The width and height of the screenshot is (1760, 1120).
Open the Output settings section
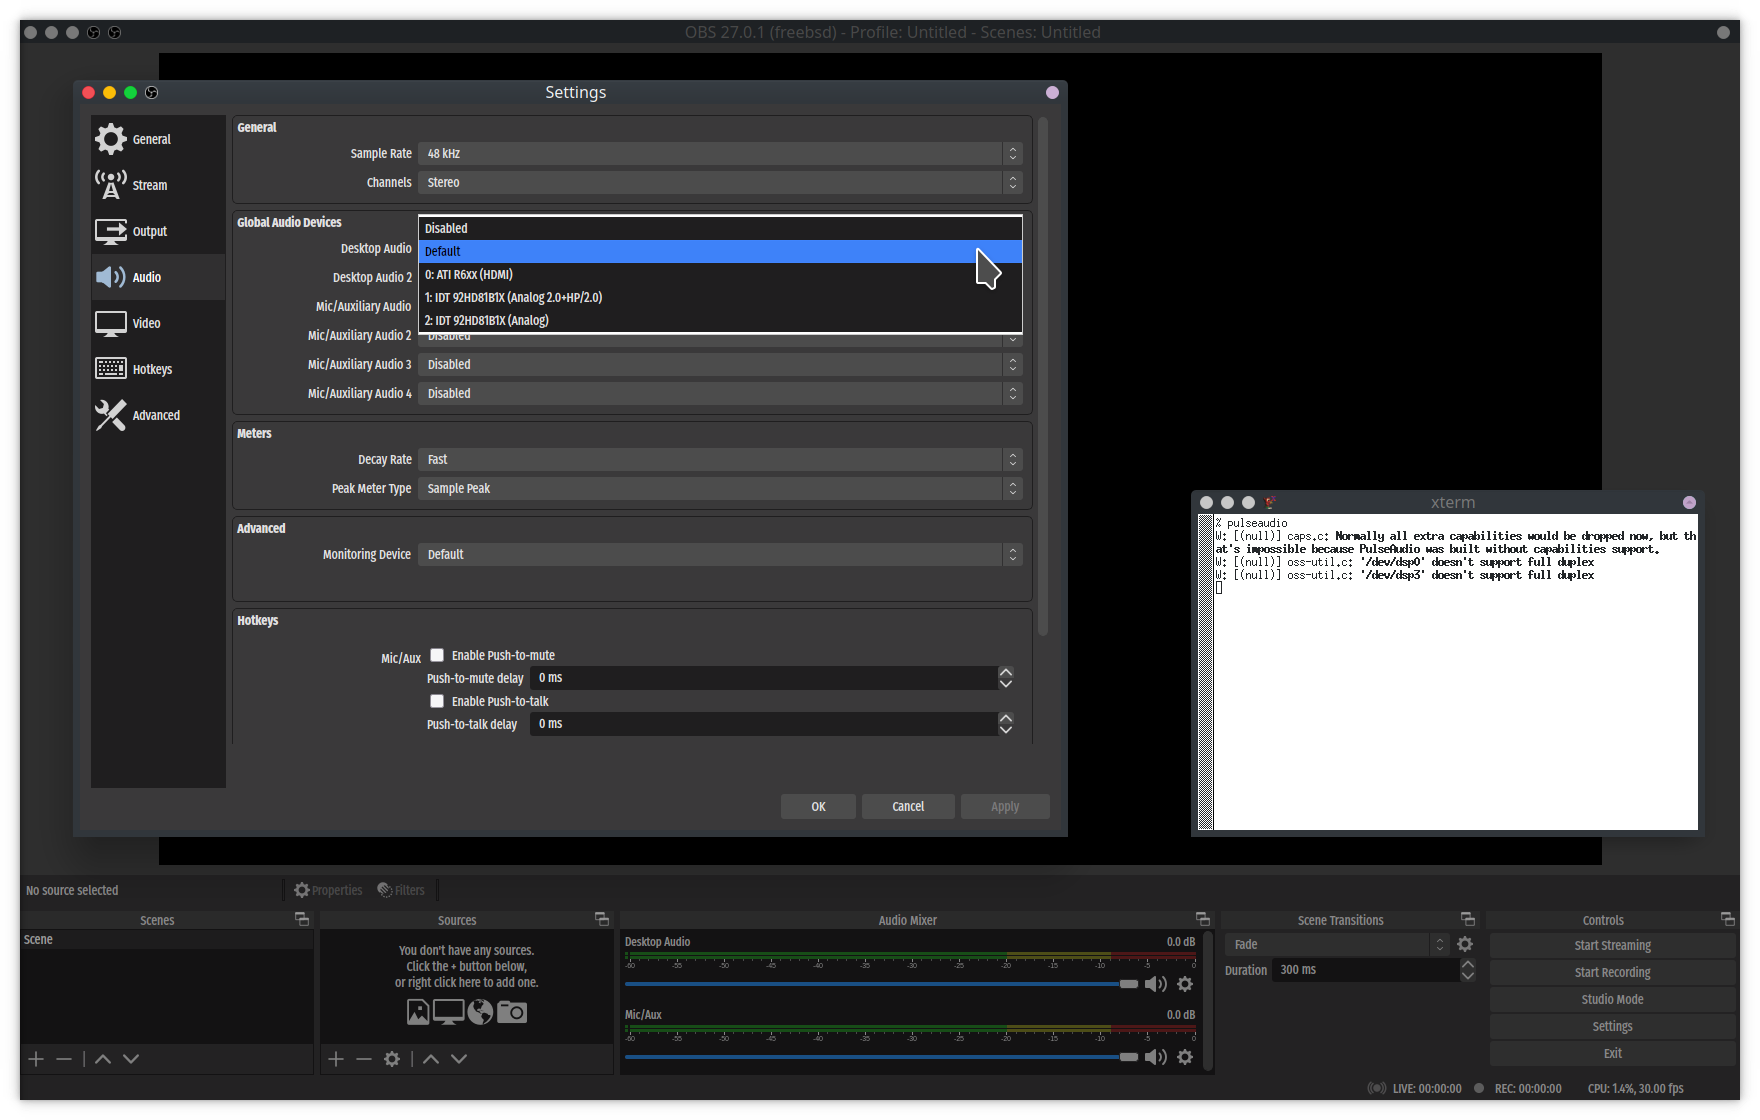(x=150, y=231)
